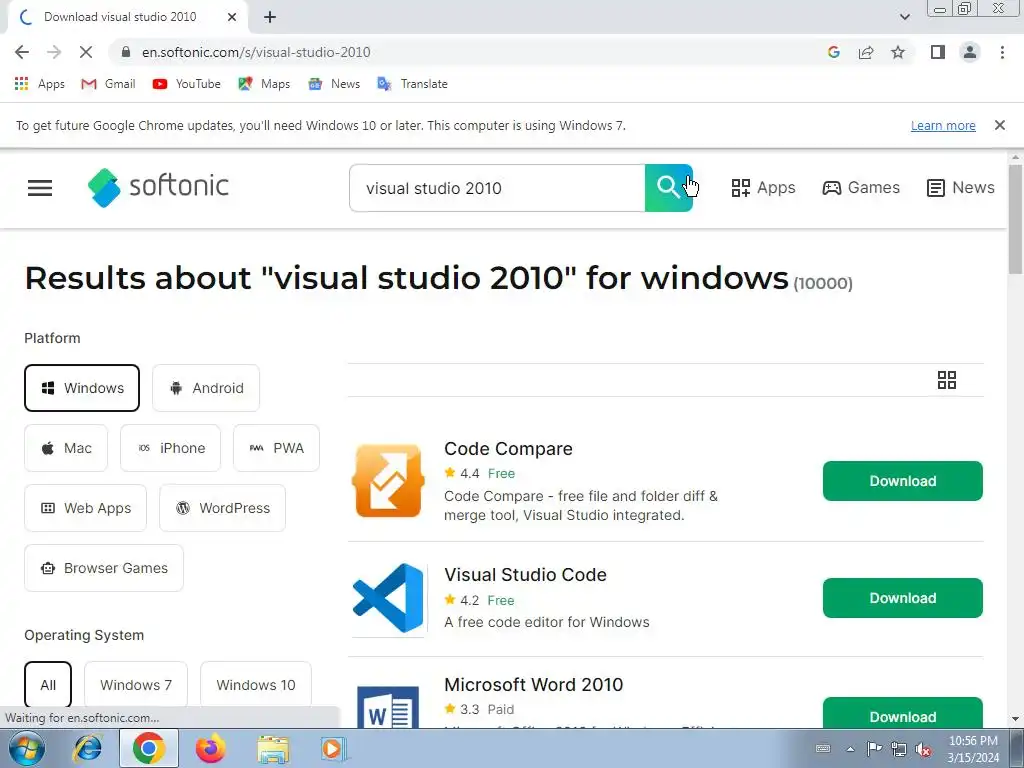The width and height of the screenshot is (1024, 768).
Task: Click the Google icon in the address bar
Action: click(x=833, y=52)
